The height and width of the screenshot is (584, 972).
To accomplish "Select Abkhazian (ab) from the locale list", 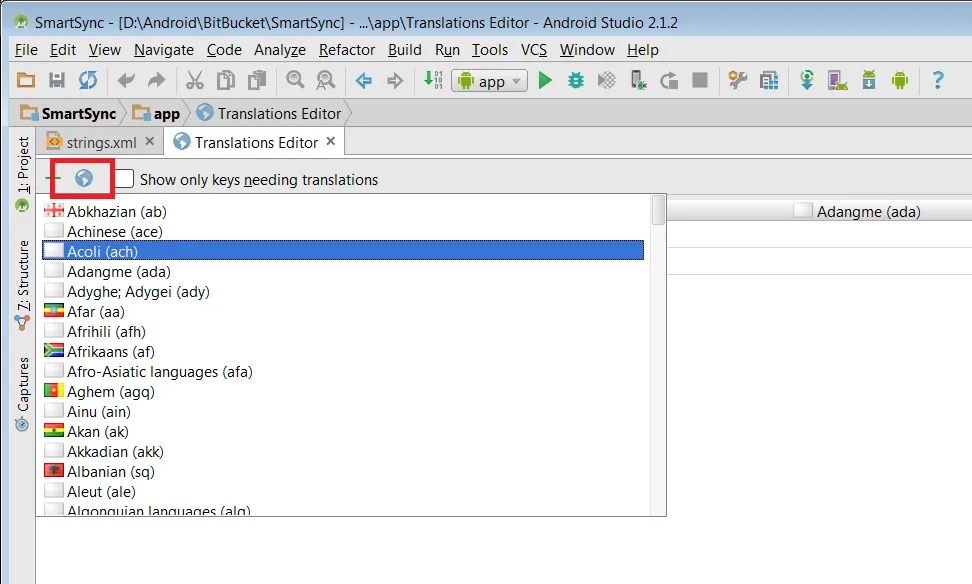I will (343, 211).
